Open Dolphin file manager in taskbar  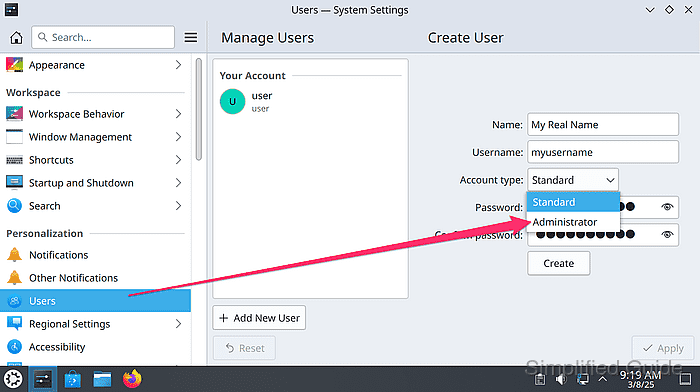(x=102, y=380)
